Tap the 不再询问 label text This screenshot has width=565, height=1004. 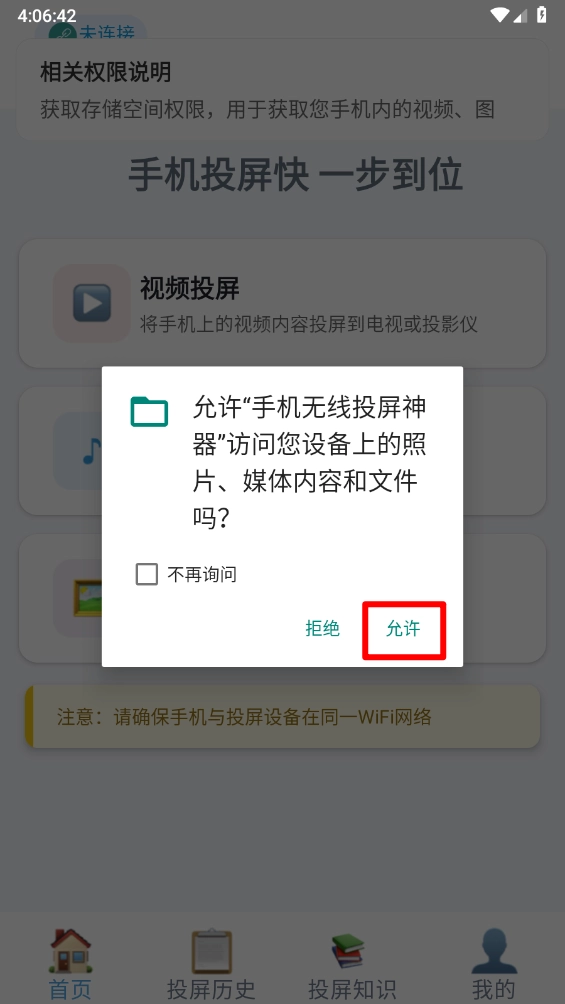pos(202,574)
